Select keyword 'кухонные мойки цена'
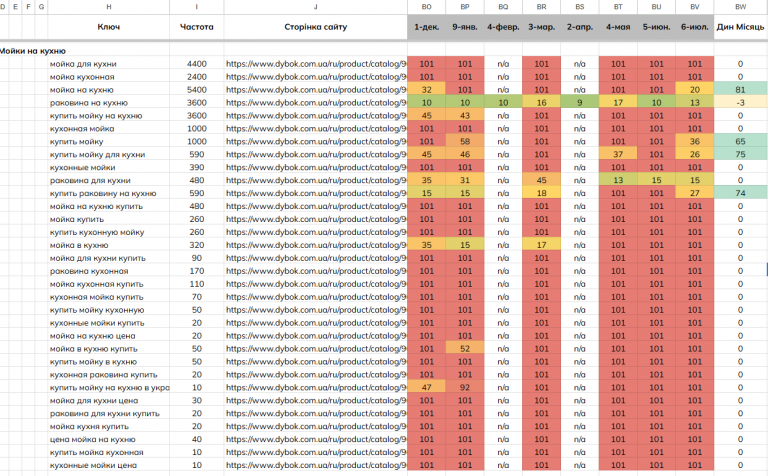Image resolution: width=768 pixels, height=476 pixels. coord(93,465)
